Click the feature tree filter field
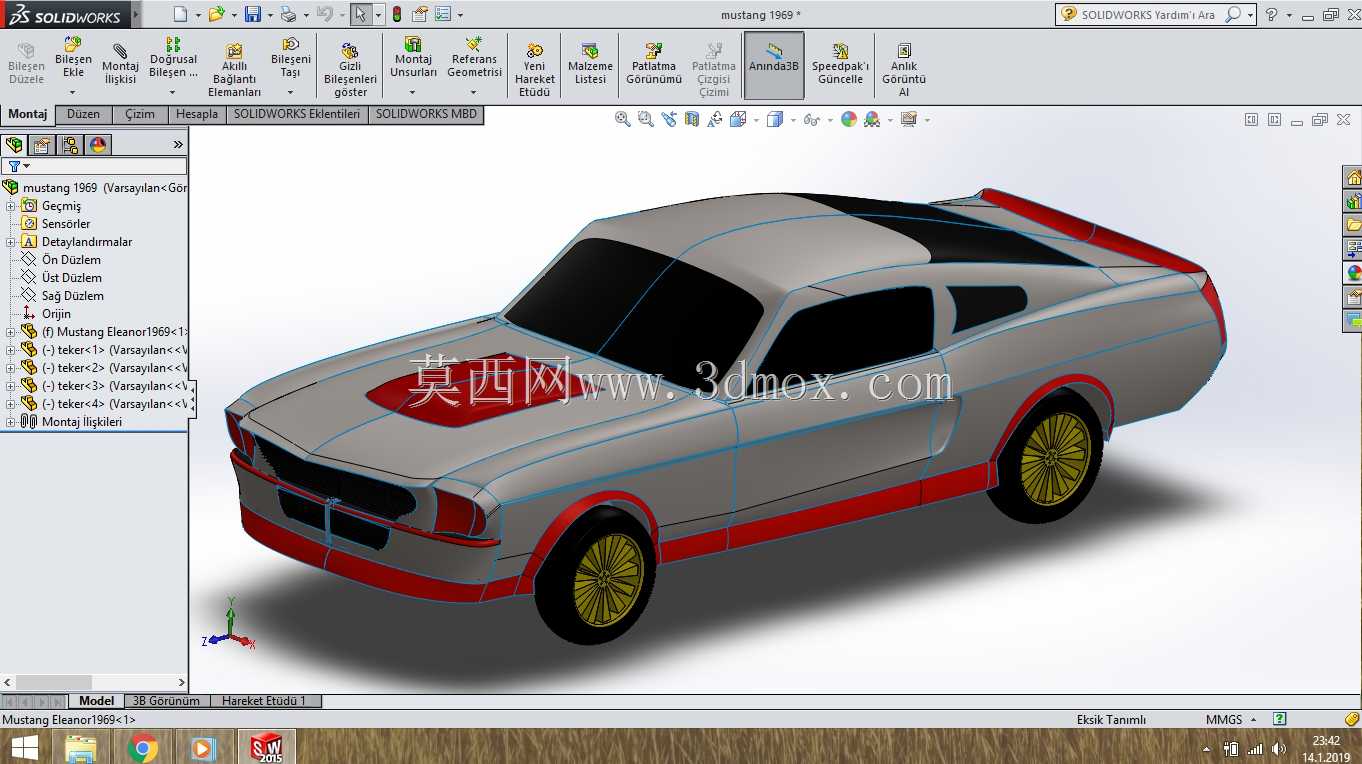Viewport: 1362px width, 764px height. pyautogui.click(x=94, y=166)
